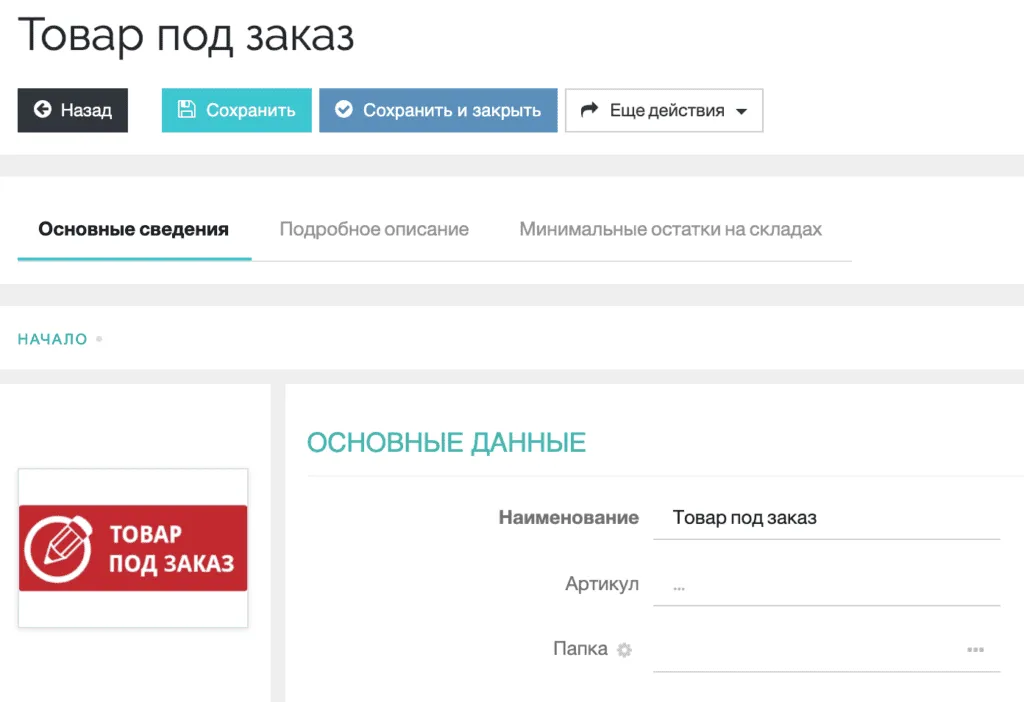Click the Наименование field label
The height and width of the screenshot is (702, 1024).
click(x=569, y=518)
